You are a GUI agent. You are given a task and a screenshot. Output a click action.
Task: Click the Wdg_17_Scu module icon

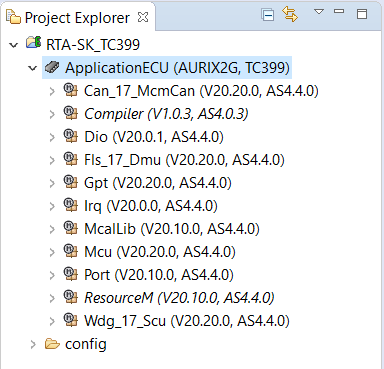point(70,320)
